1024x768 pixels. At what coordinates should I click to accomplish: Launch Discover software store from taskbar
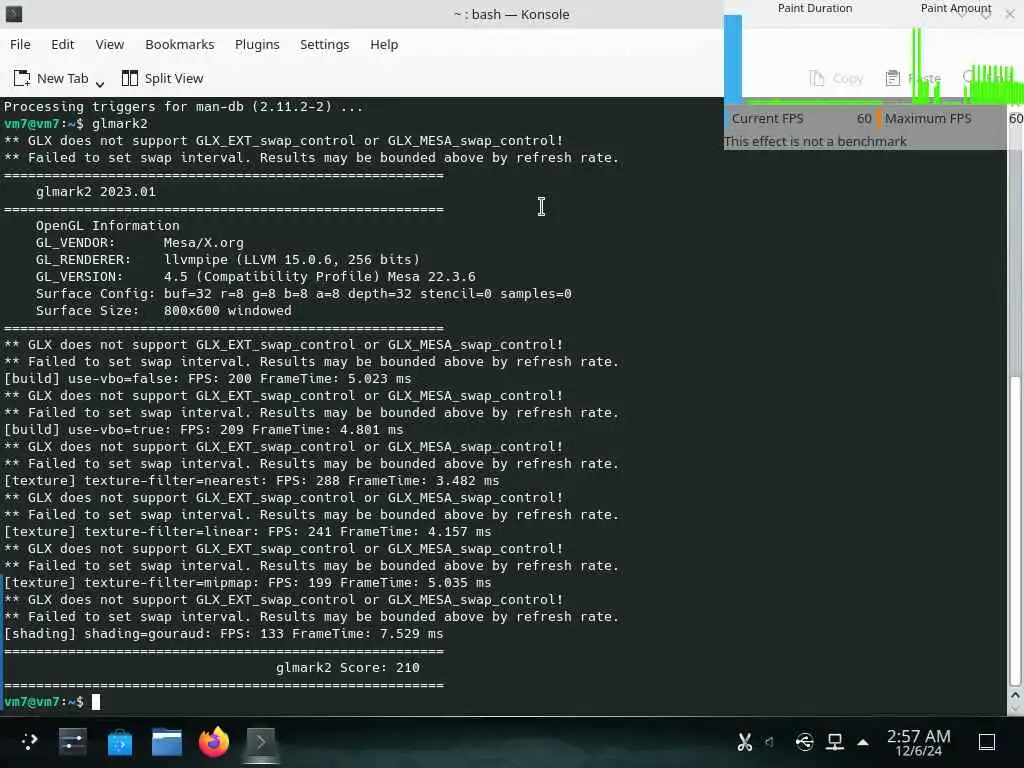point(120,742)
